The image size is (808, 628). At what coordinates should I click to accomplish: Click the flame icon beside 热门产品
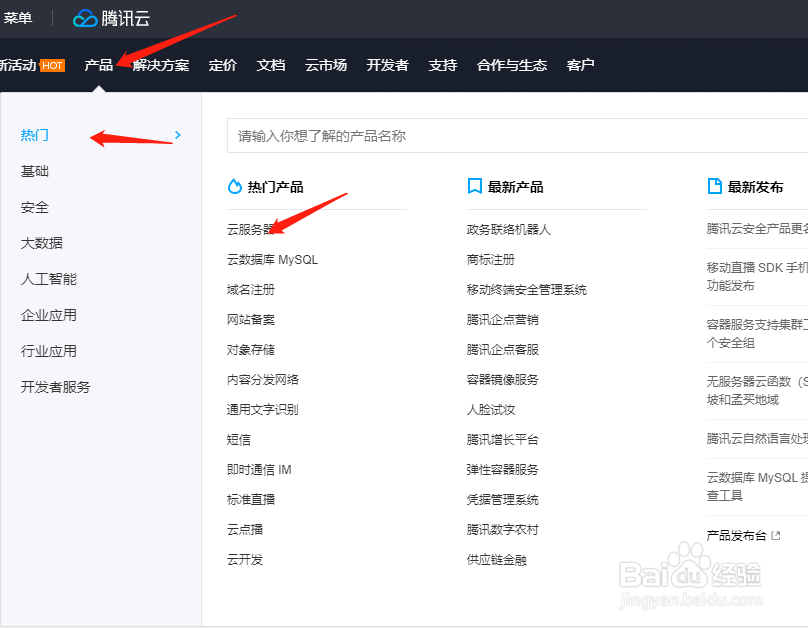click(x=234, y=186)
